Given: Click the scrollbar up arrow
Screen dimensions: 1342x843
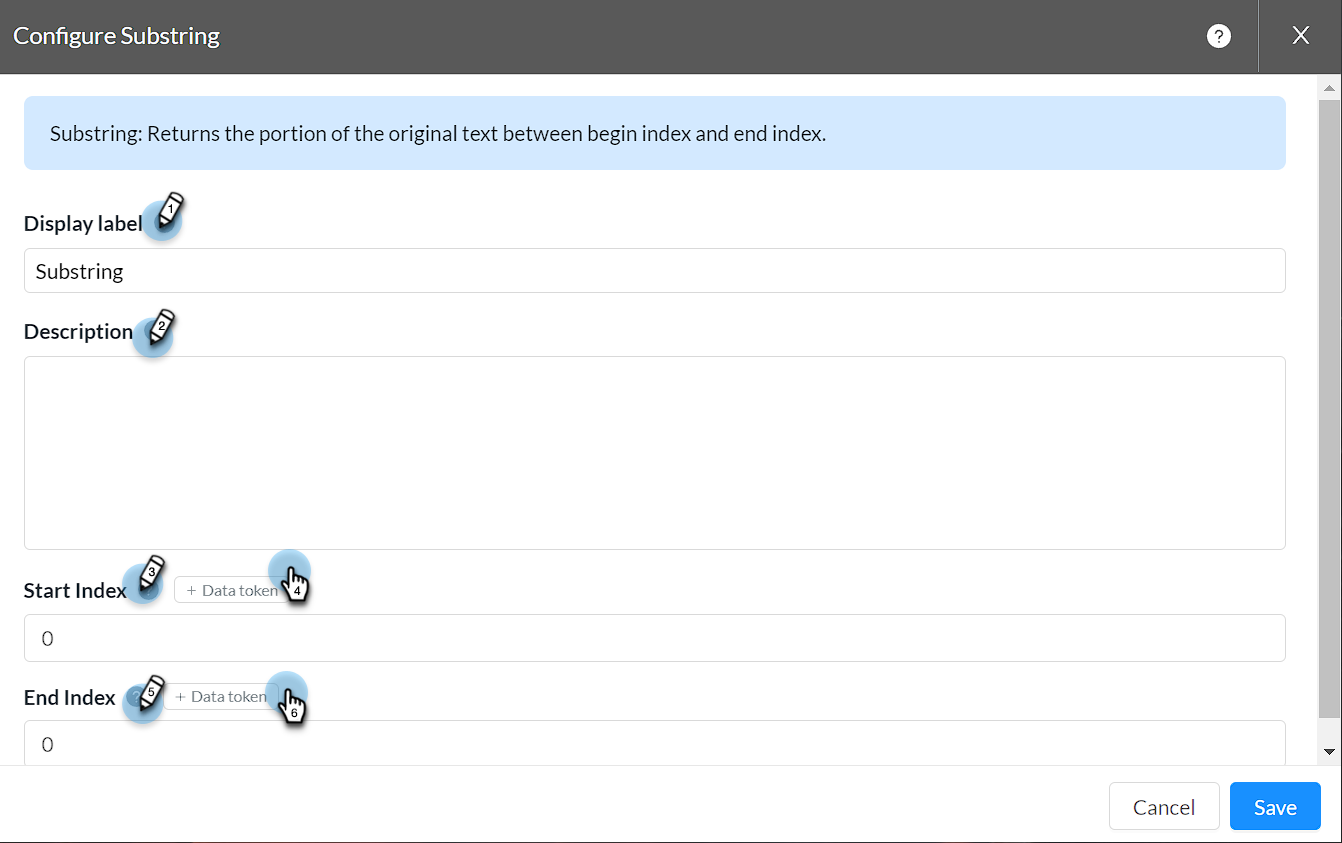Looking at the screenshot, I should click(1329, 89).
